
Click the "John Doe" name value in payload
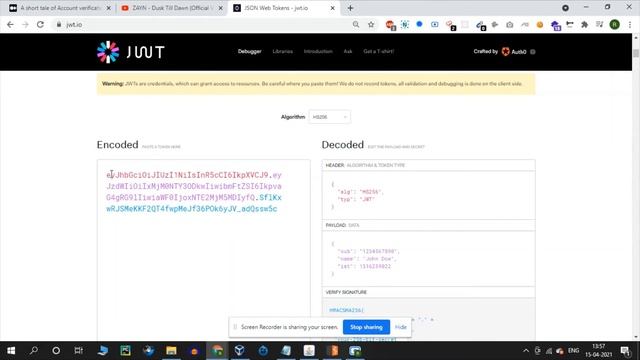pyautogui.click(x=379, y=259)
